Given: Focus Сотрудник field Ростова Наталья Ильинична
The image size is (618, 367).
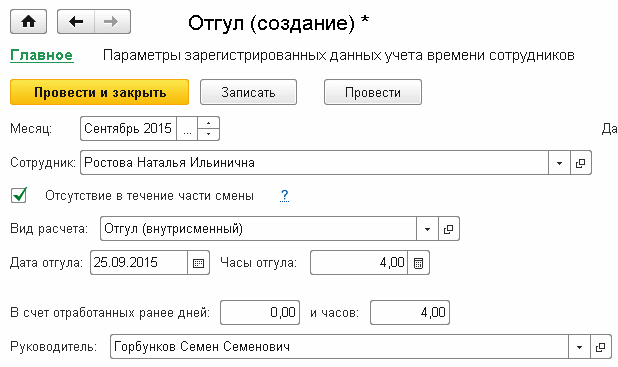Looking at the screenshot, I should coord(314,163).
